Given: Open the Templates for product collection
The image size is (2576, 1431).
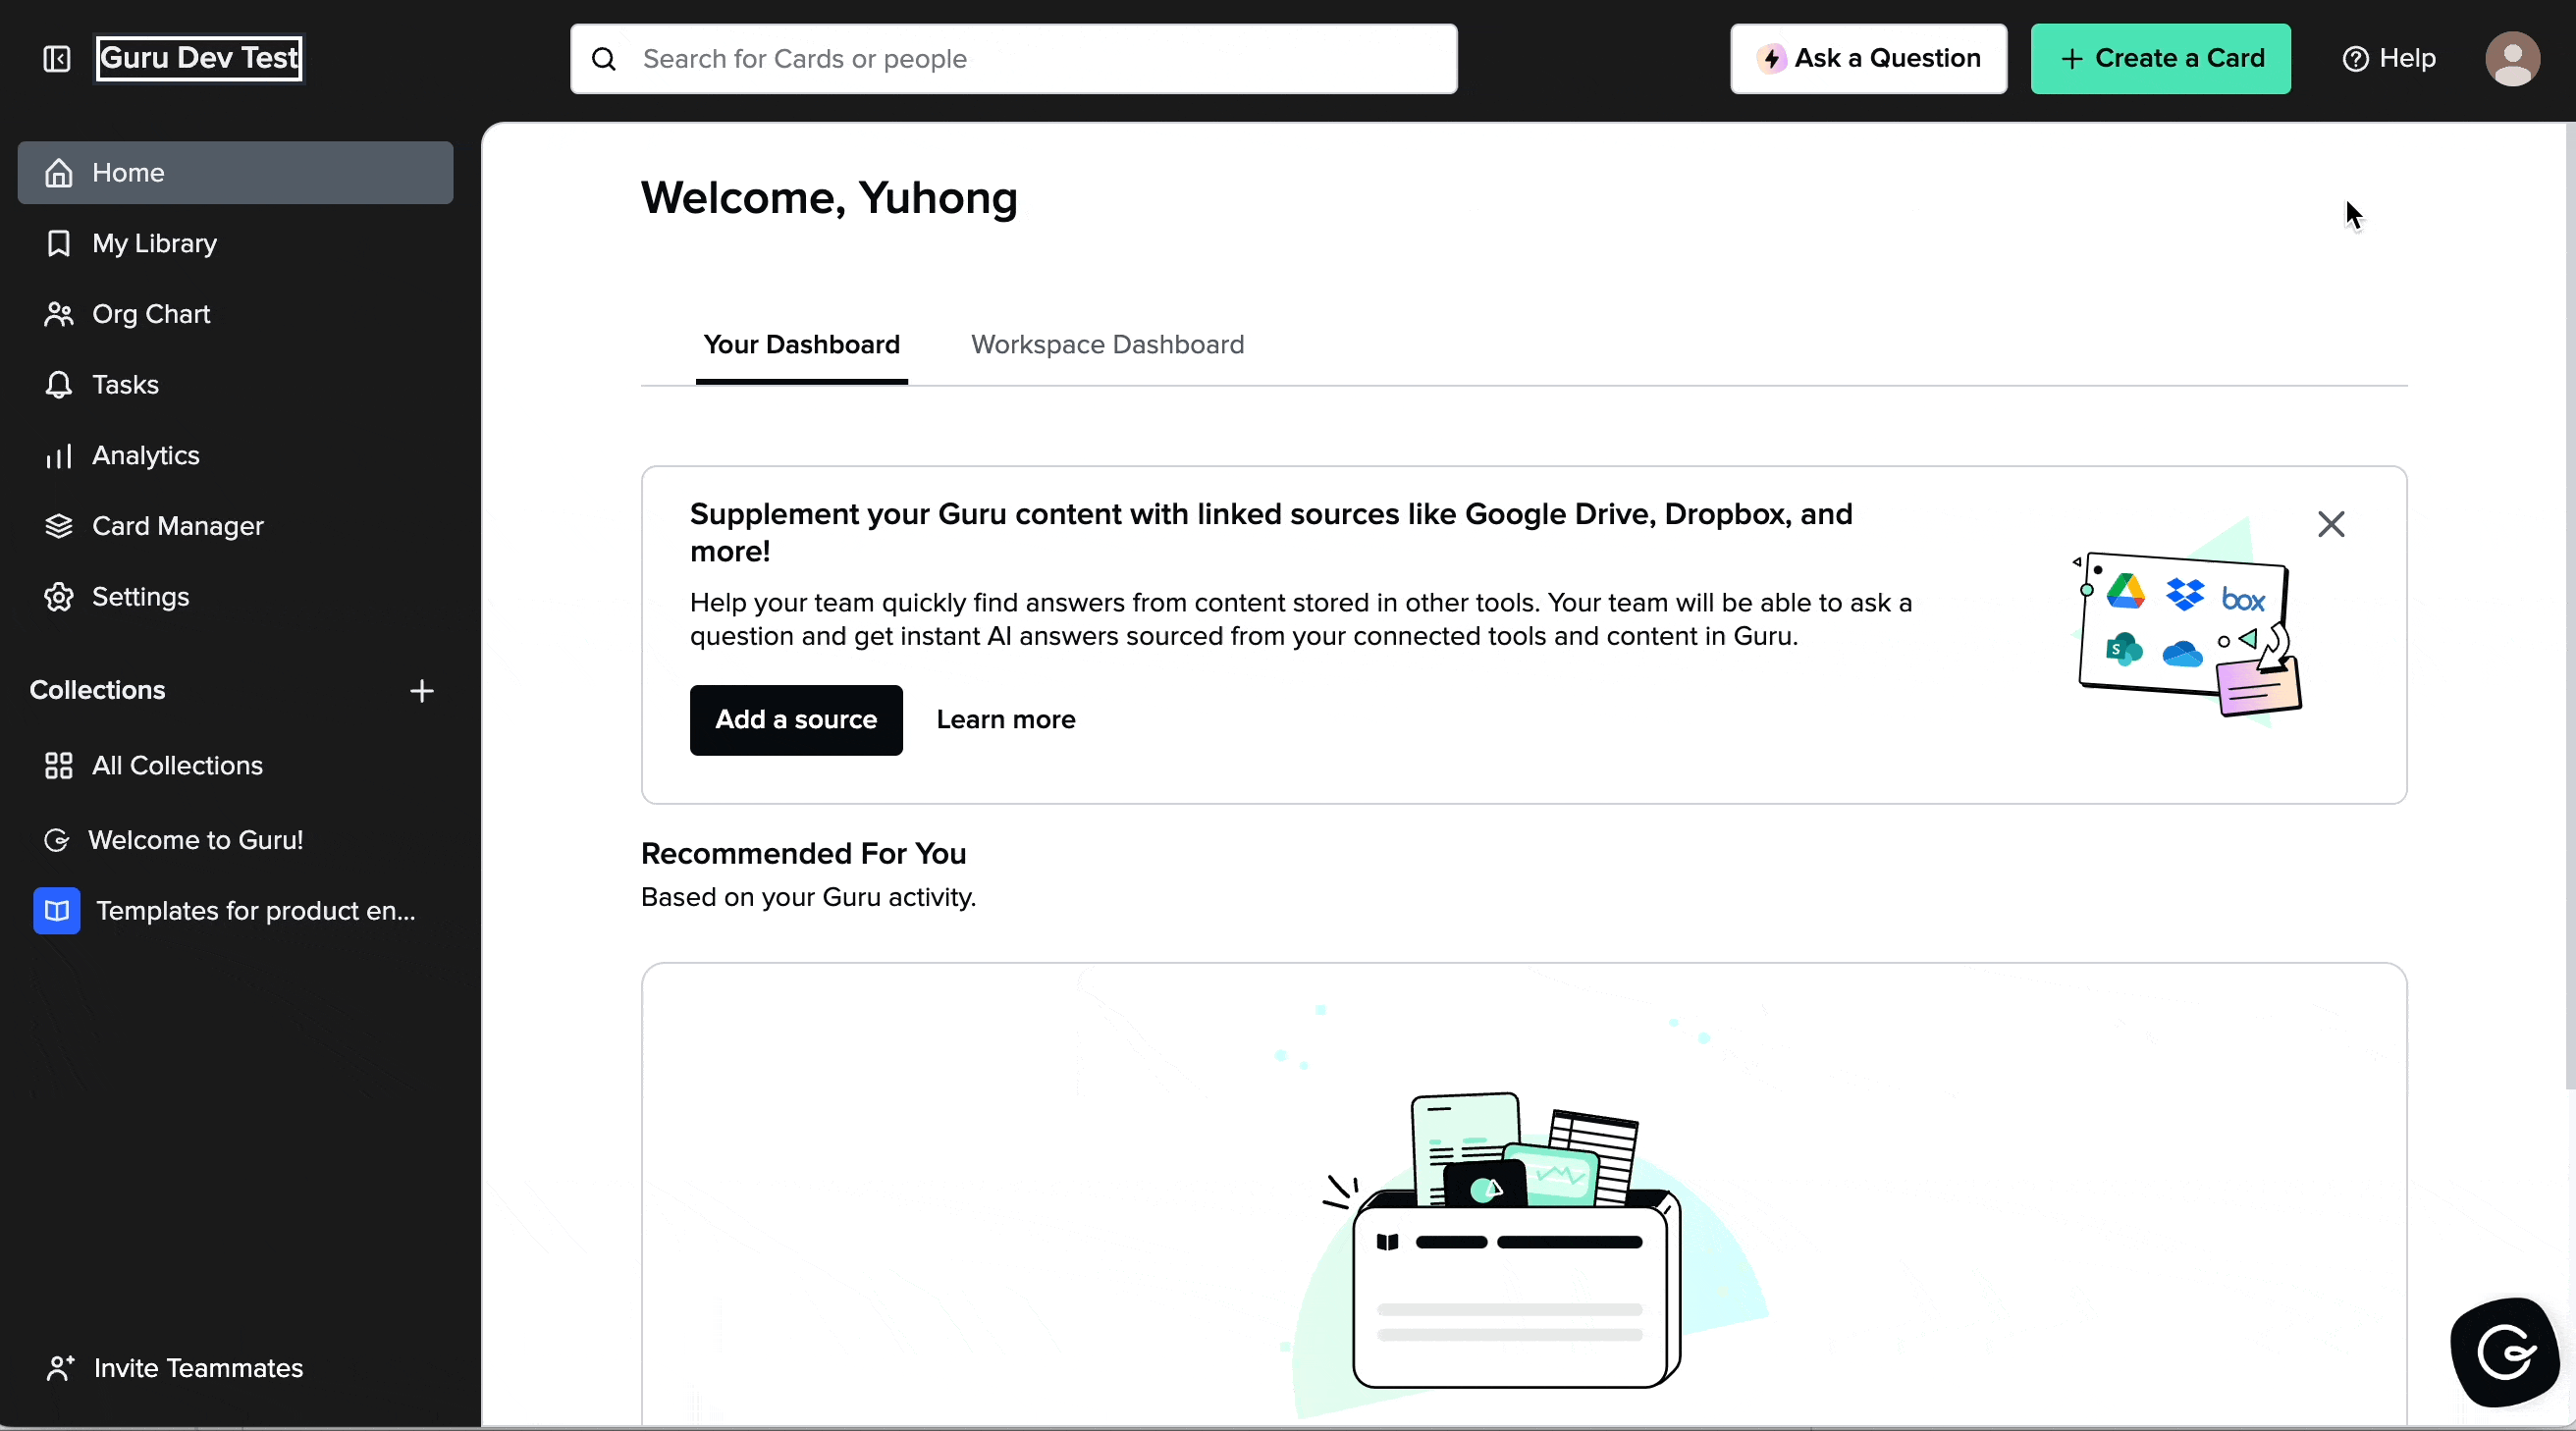Looking at the screenshot, I should (256, 910).
